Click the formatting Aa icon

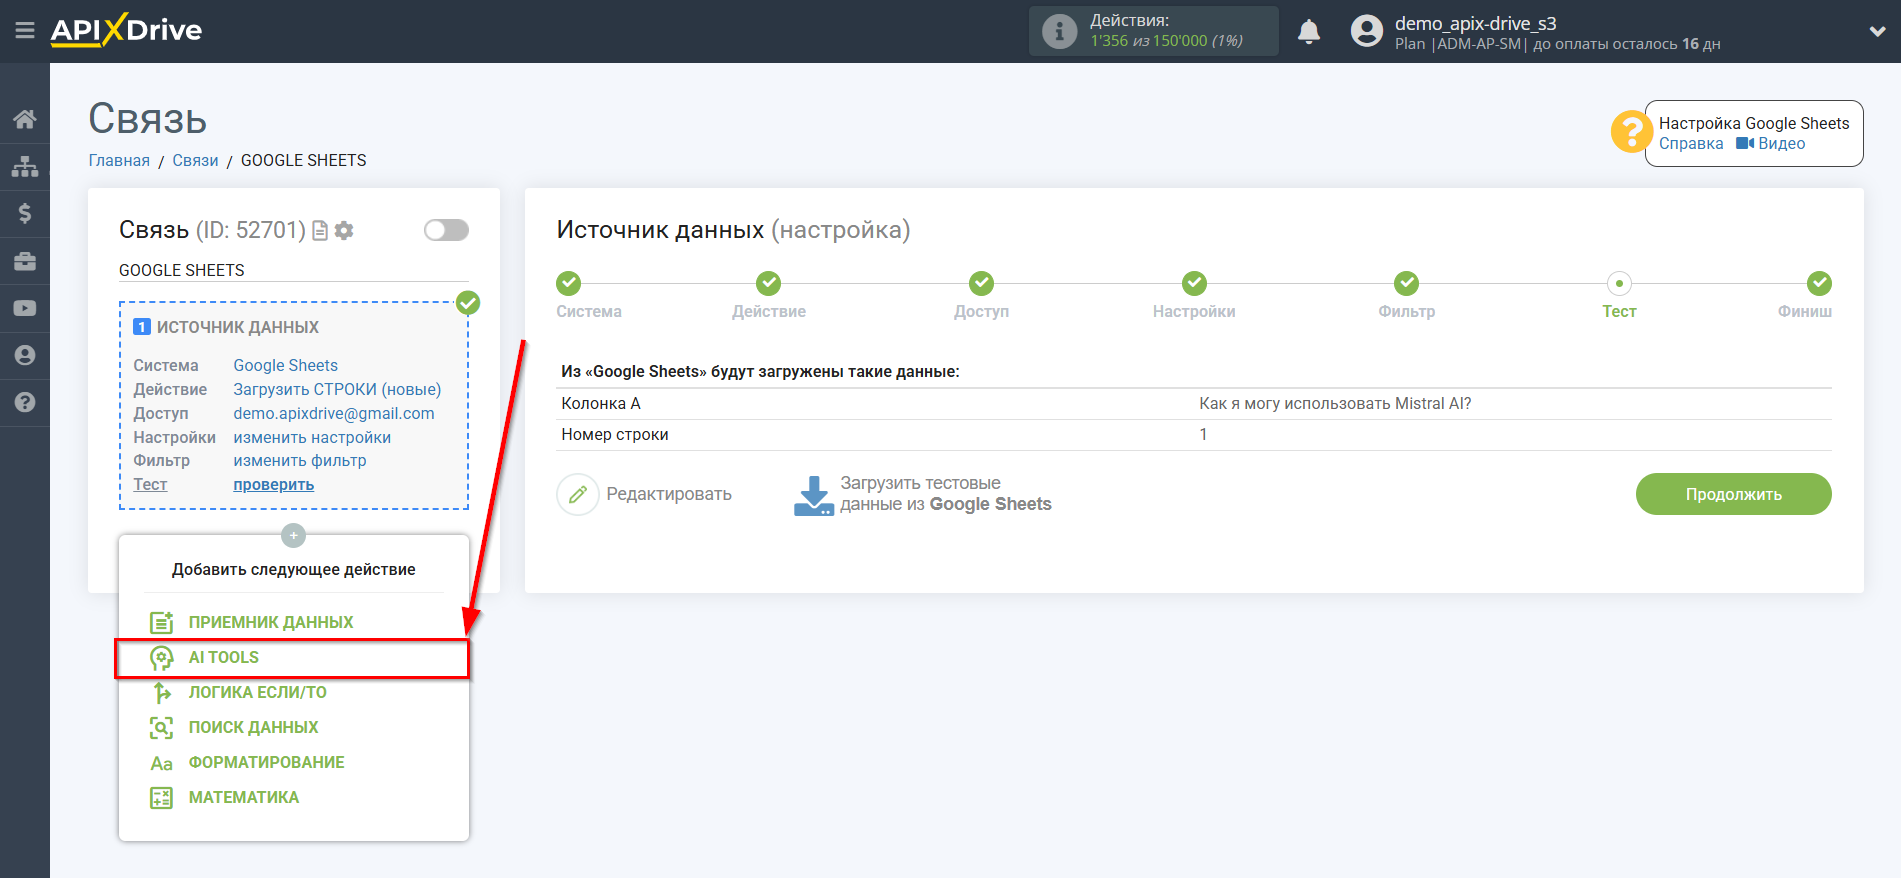click(161, 763)
